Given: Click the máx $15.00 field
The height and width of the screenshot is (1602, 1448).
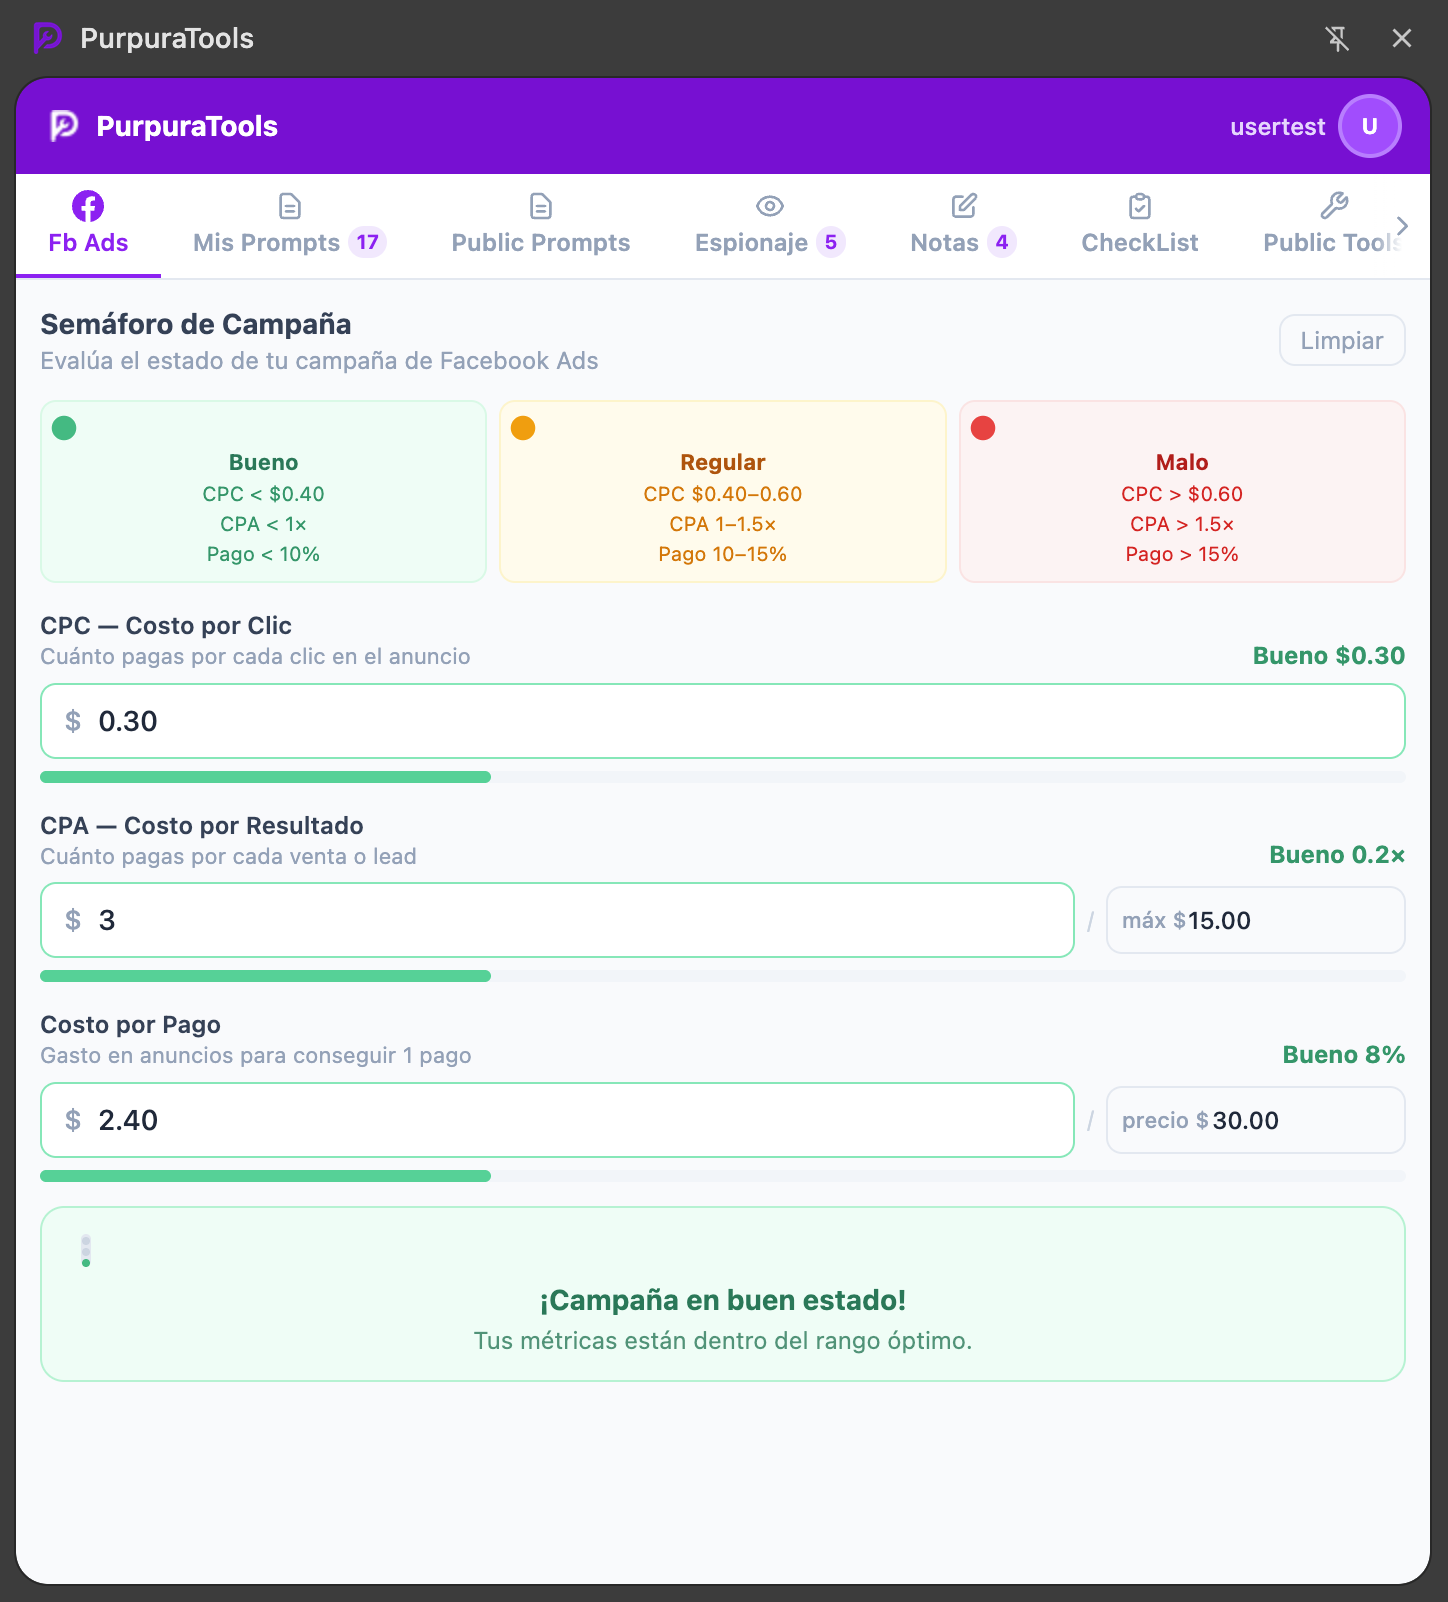Looking at the screenshot, I should (1256, 920).
